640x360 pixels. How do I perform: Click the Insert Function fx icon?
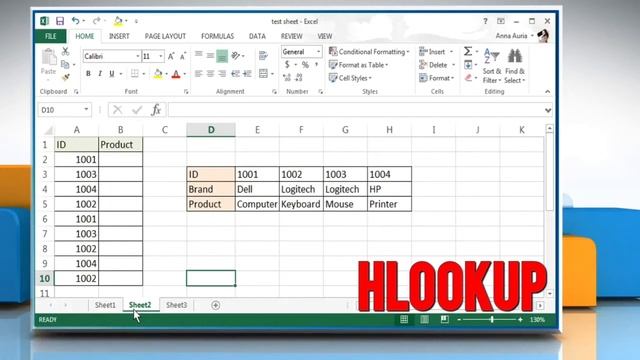[156, 110]
